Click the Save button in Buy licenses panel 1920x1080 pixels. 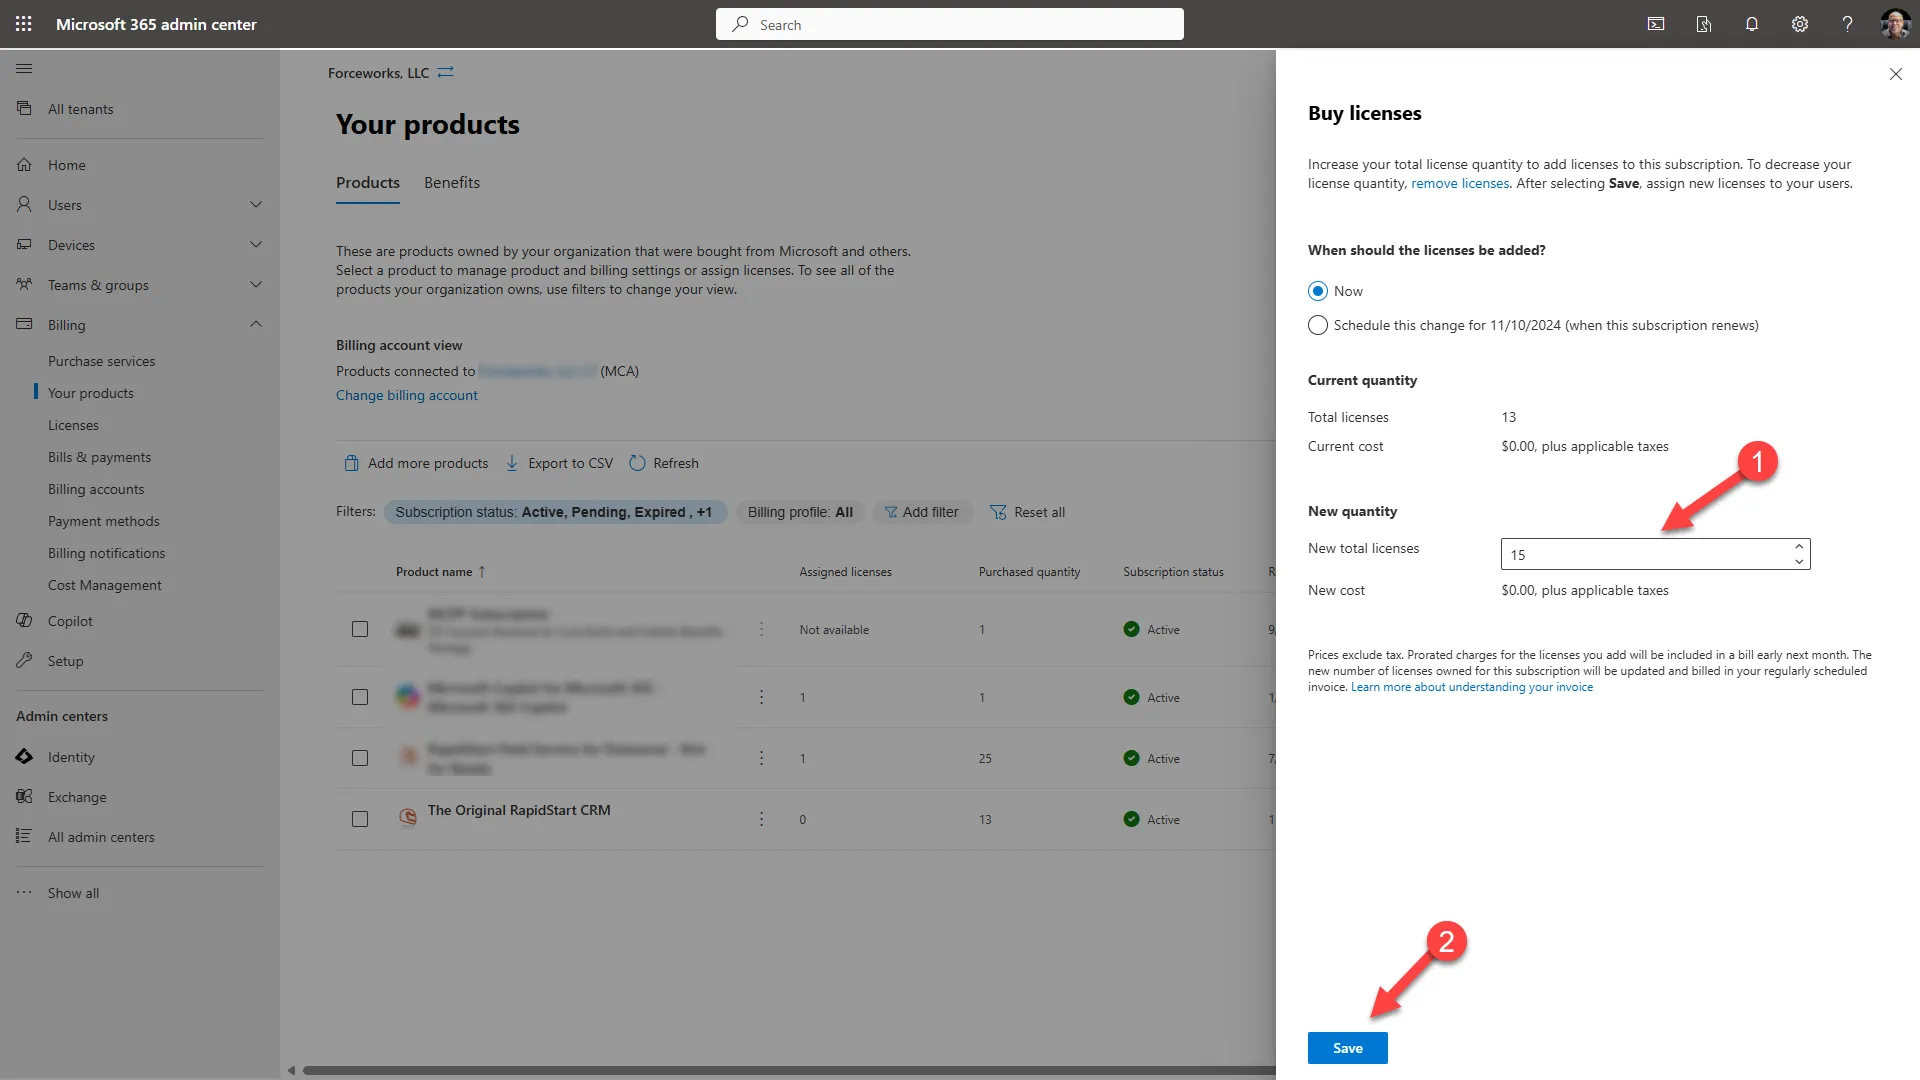[1347, 1047]
